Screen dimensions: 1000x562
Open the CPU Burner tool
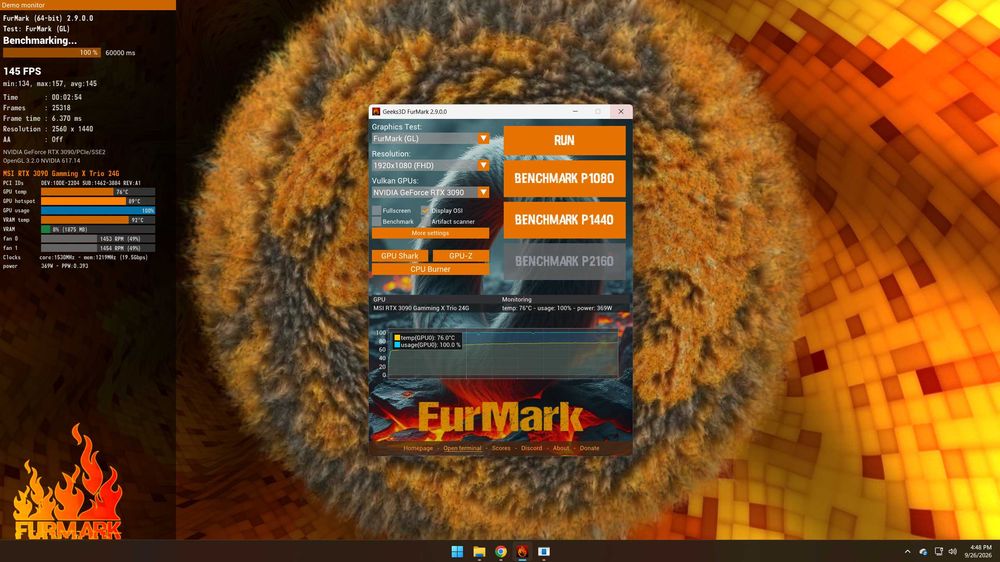click(430, 269)
